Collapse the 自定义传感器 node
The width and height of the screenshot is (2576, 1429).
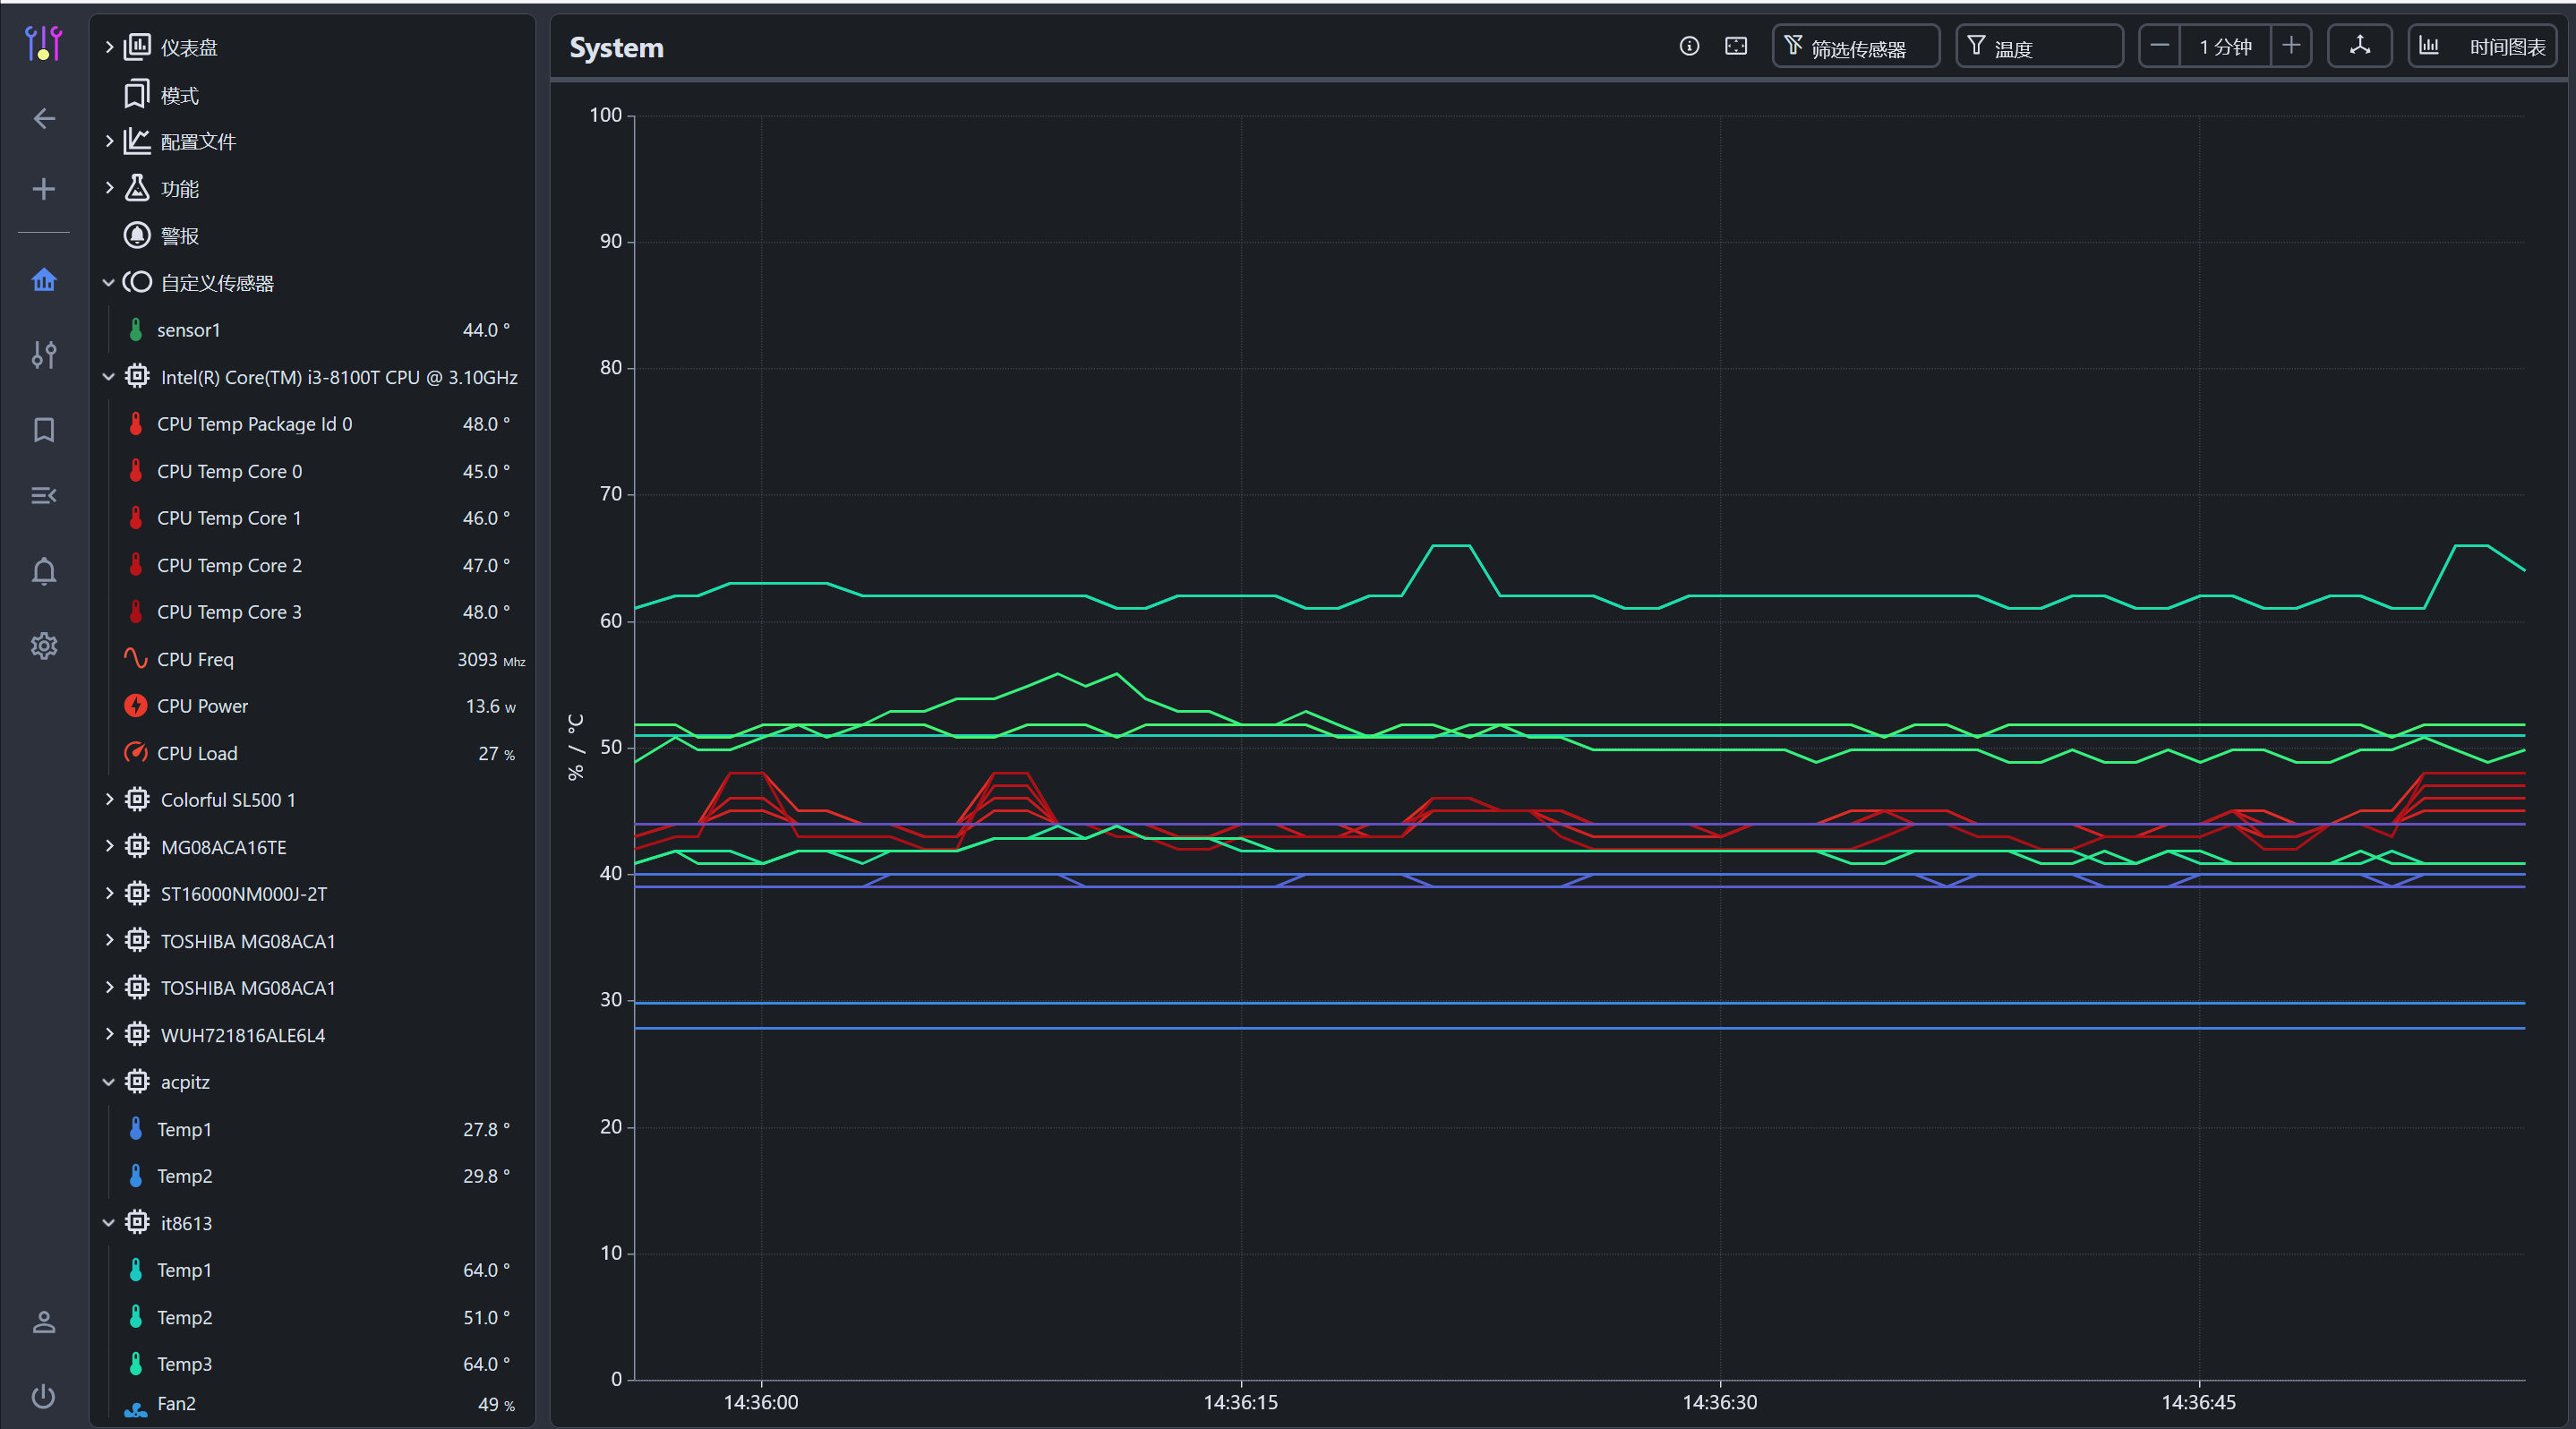point(109,283)
